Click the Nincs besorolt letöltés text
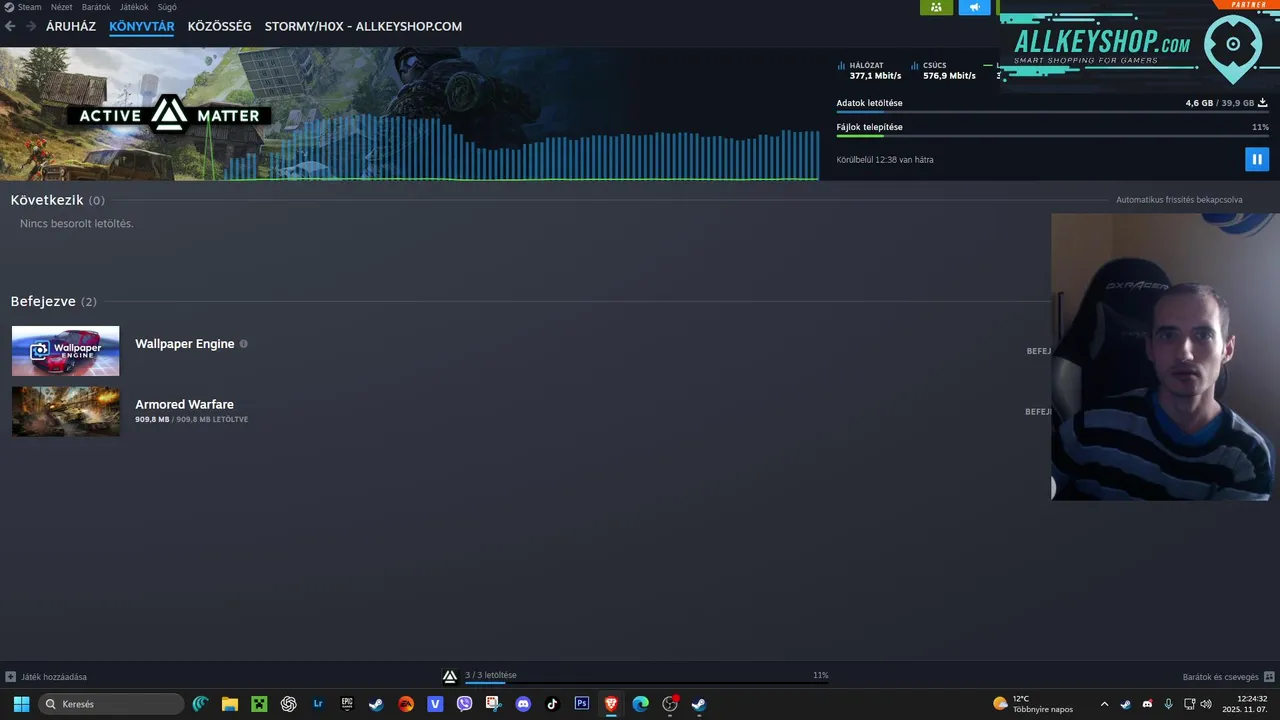This screenshot has height=720, width=1280. click(x=77, y=224)
